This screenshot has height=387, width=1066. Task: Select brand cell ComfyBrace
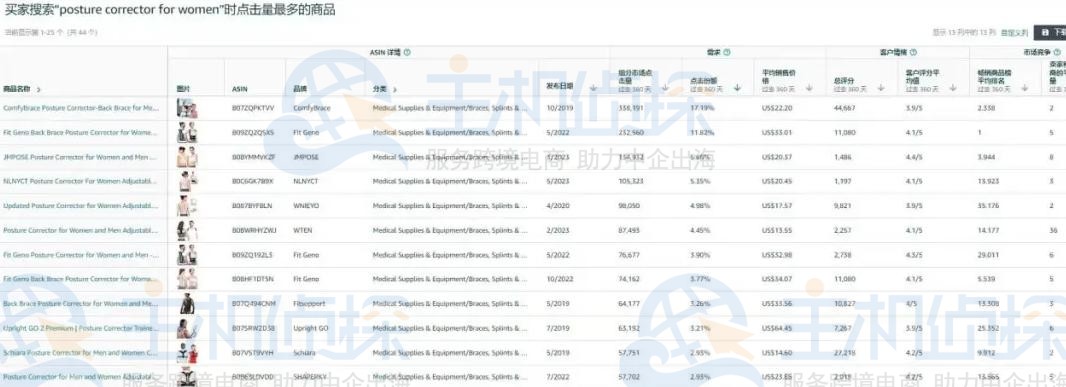(x=311, y=108)
